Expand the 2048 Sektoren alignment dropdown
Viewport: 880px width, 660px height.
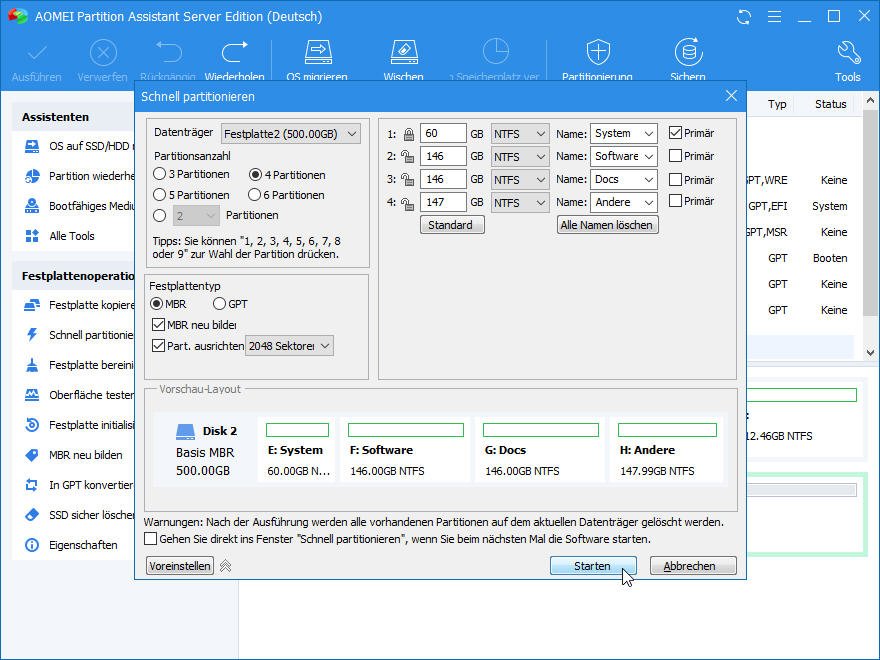coord(289,346)
